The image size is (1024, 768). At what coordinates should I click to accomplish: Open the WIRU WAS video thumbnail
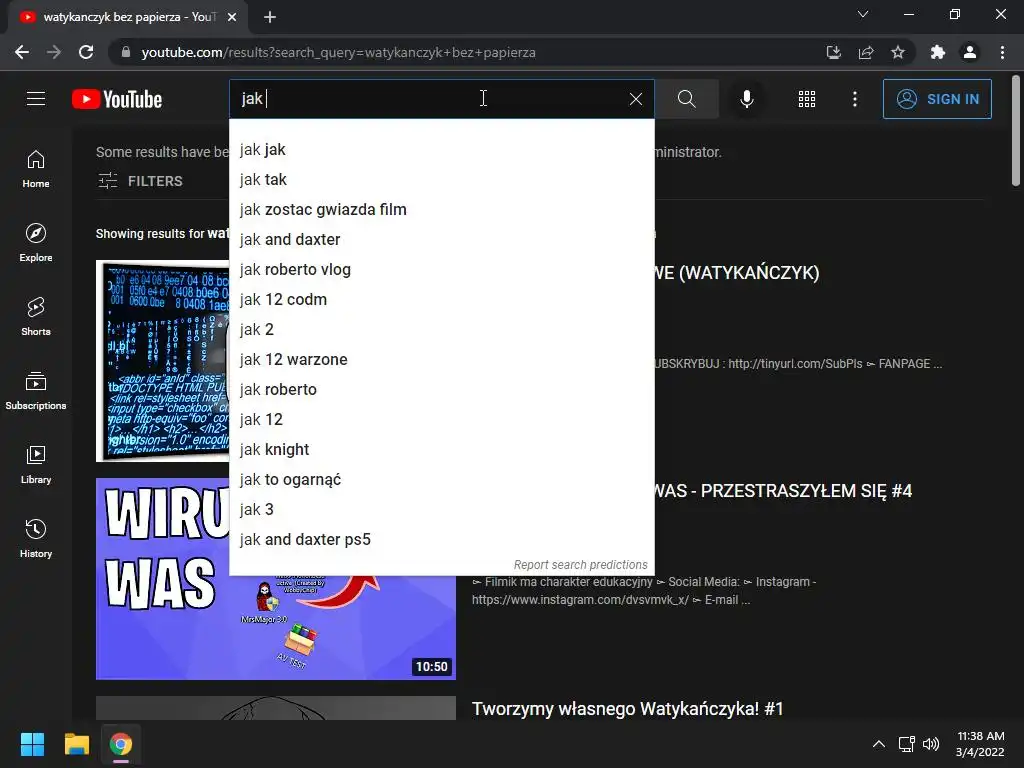tap(276, 627)
